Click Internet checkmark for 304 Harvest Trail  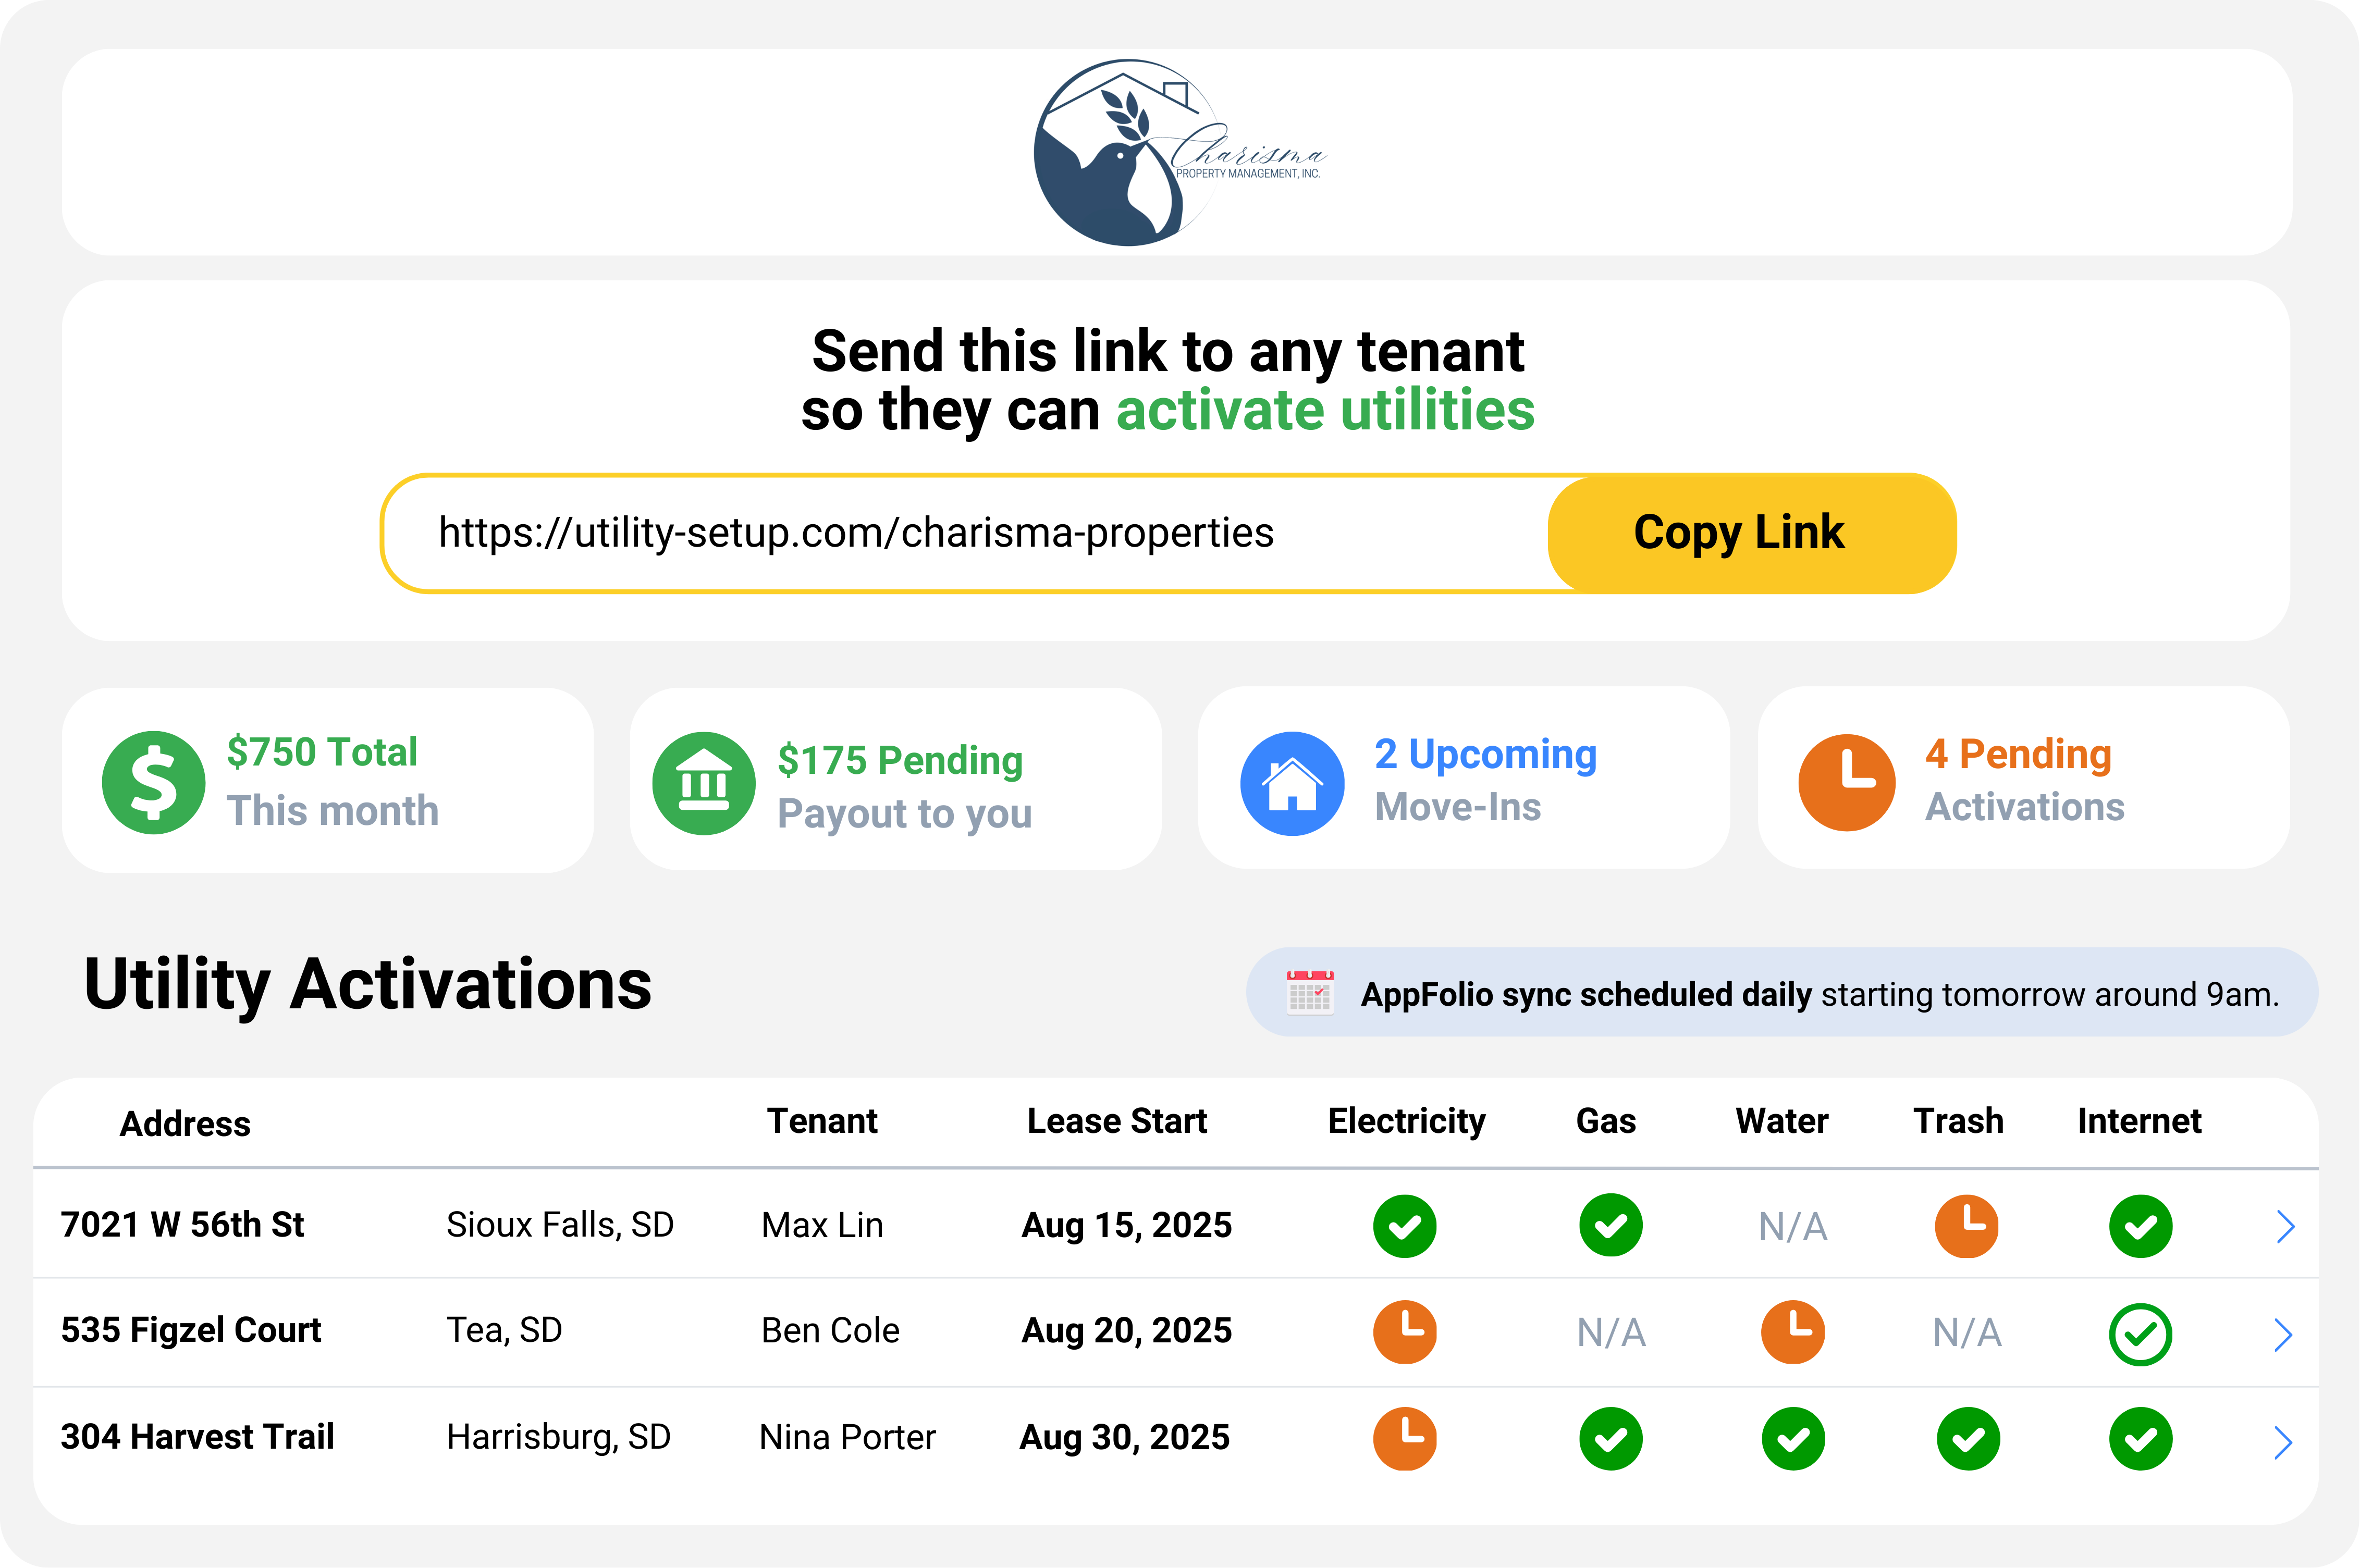point(2141,1439)
